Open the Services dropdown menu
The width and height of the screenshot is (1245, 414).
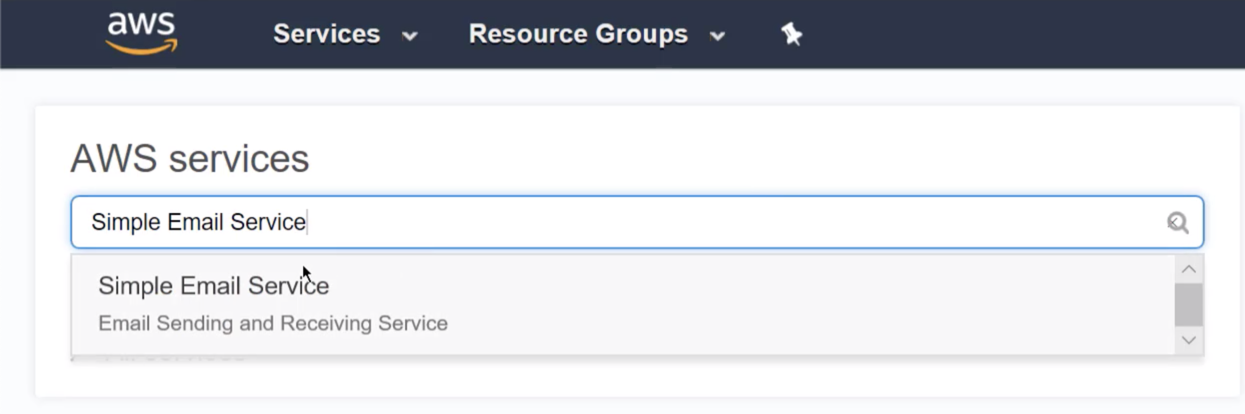(x=345, y=34)
